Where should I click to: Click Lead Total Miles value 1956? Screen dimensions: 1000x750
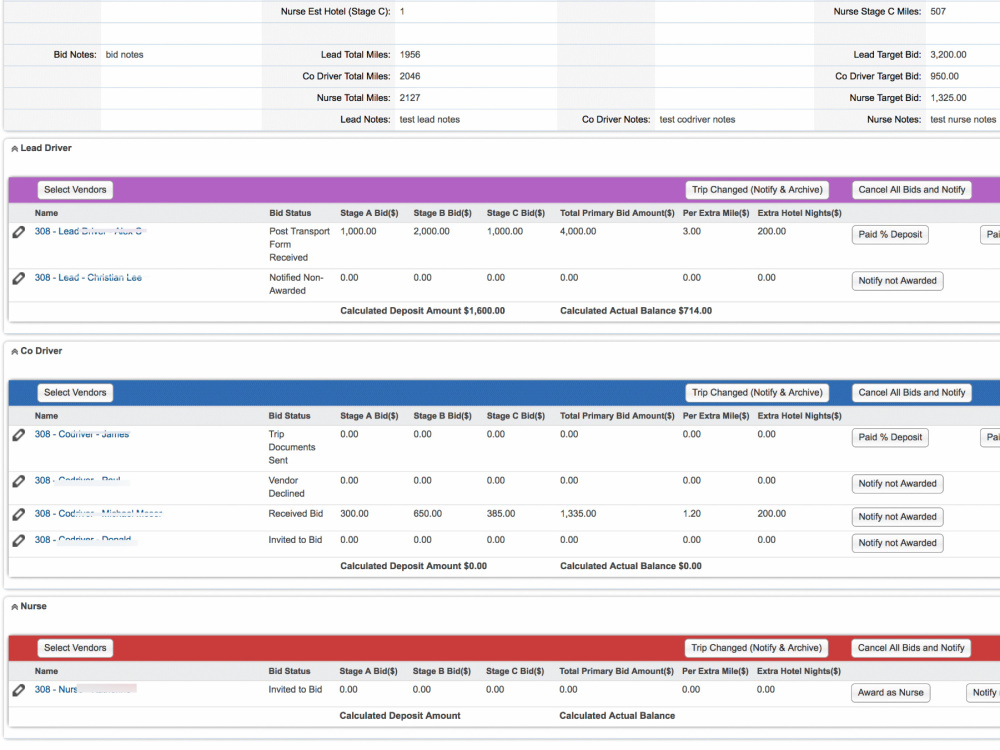[409, 55]
